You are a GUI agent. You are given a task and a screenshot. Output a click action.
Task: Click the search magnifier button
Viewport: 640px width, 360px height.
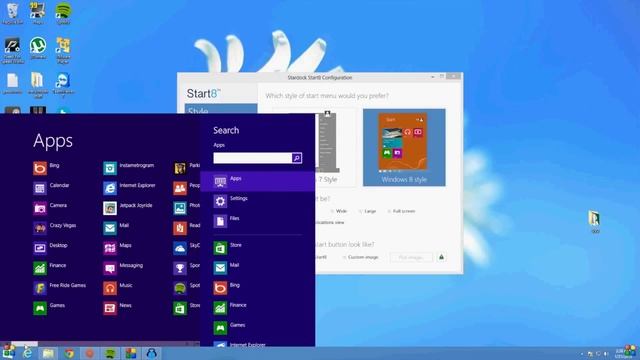[297, 158]
